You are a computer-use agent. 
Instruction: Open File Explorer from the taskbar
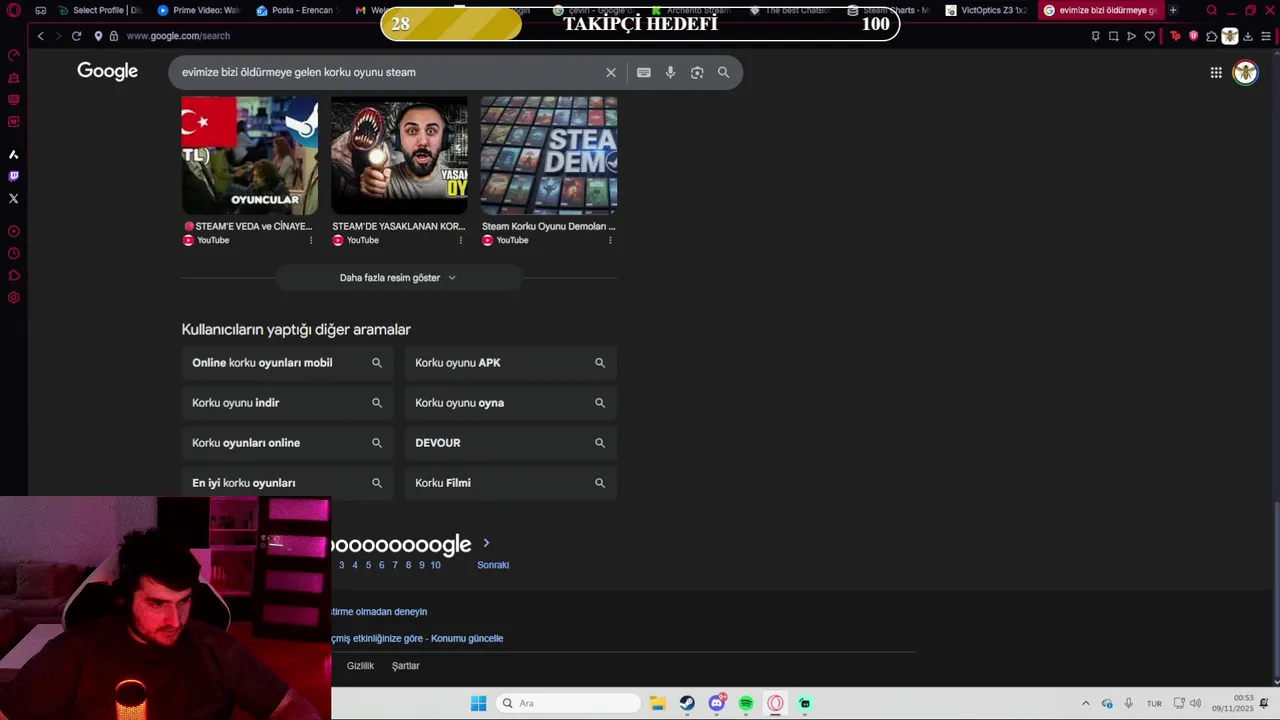coord(657,703)
